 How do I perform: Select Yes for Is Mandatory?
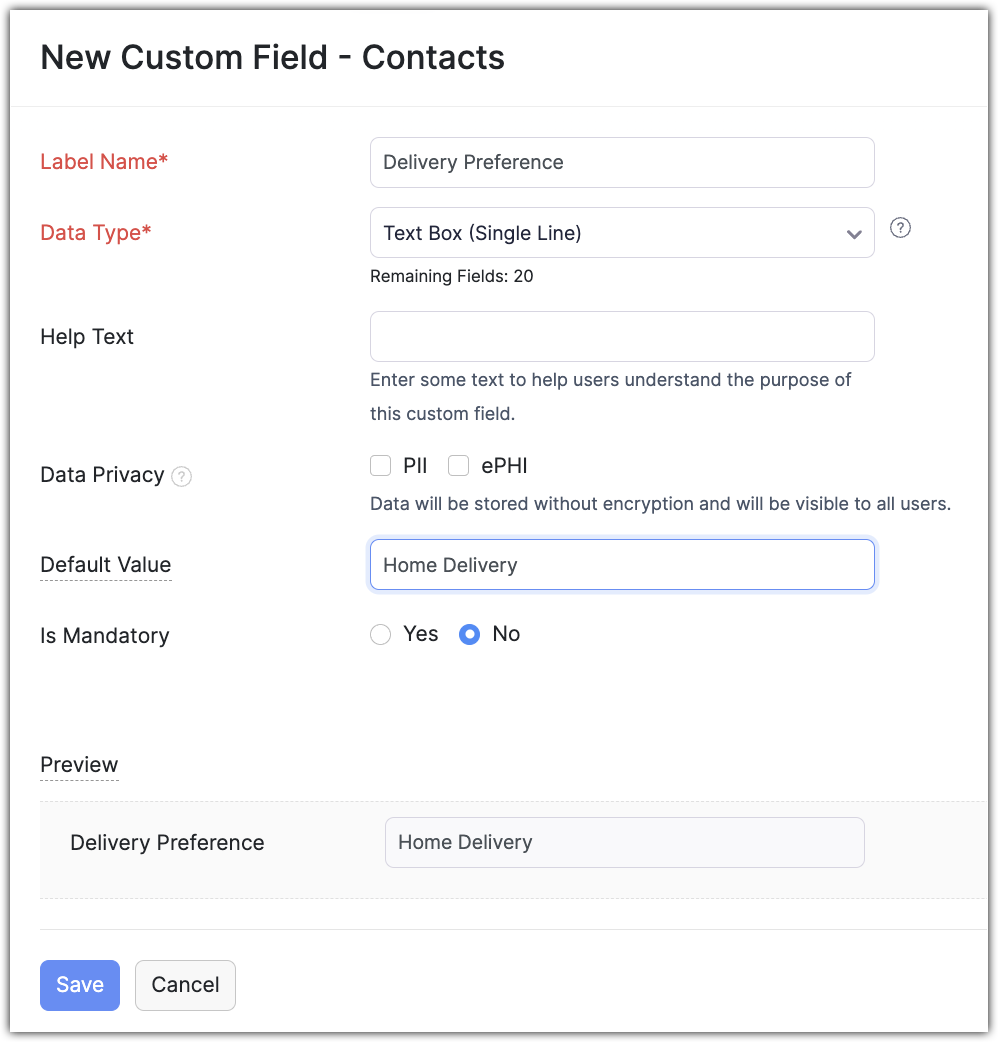click(381, 635)
